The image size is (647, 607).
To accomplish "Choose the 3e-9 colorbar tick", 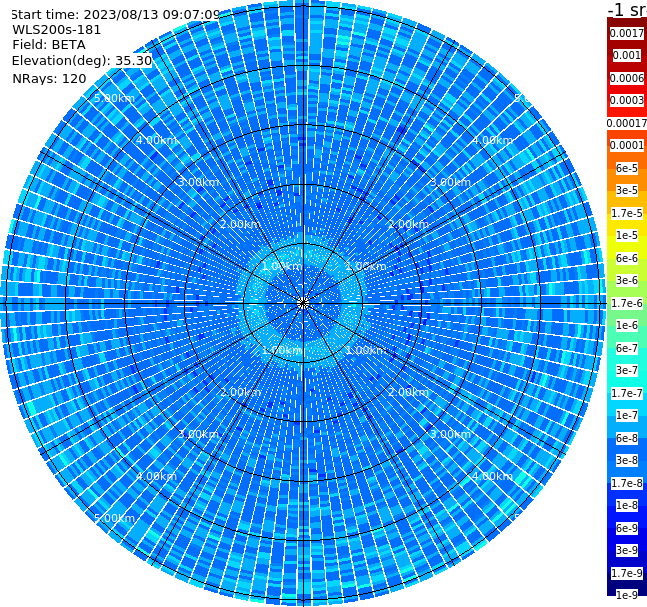I will tap(627, 550).
